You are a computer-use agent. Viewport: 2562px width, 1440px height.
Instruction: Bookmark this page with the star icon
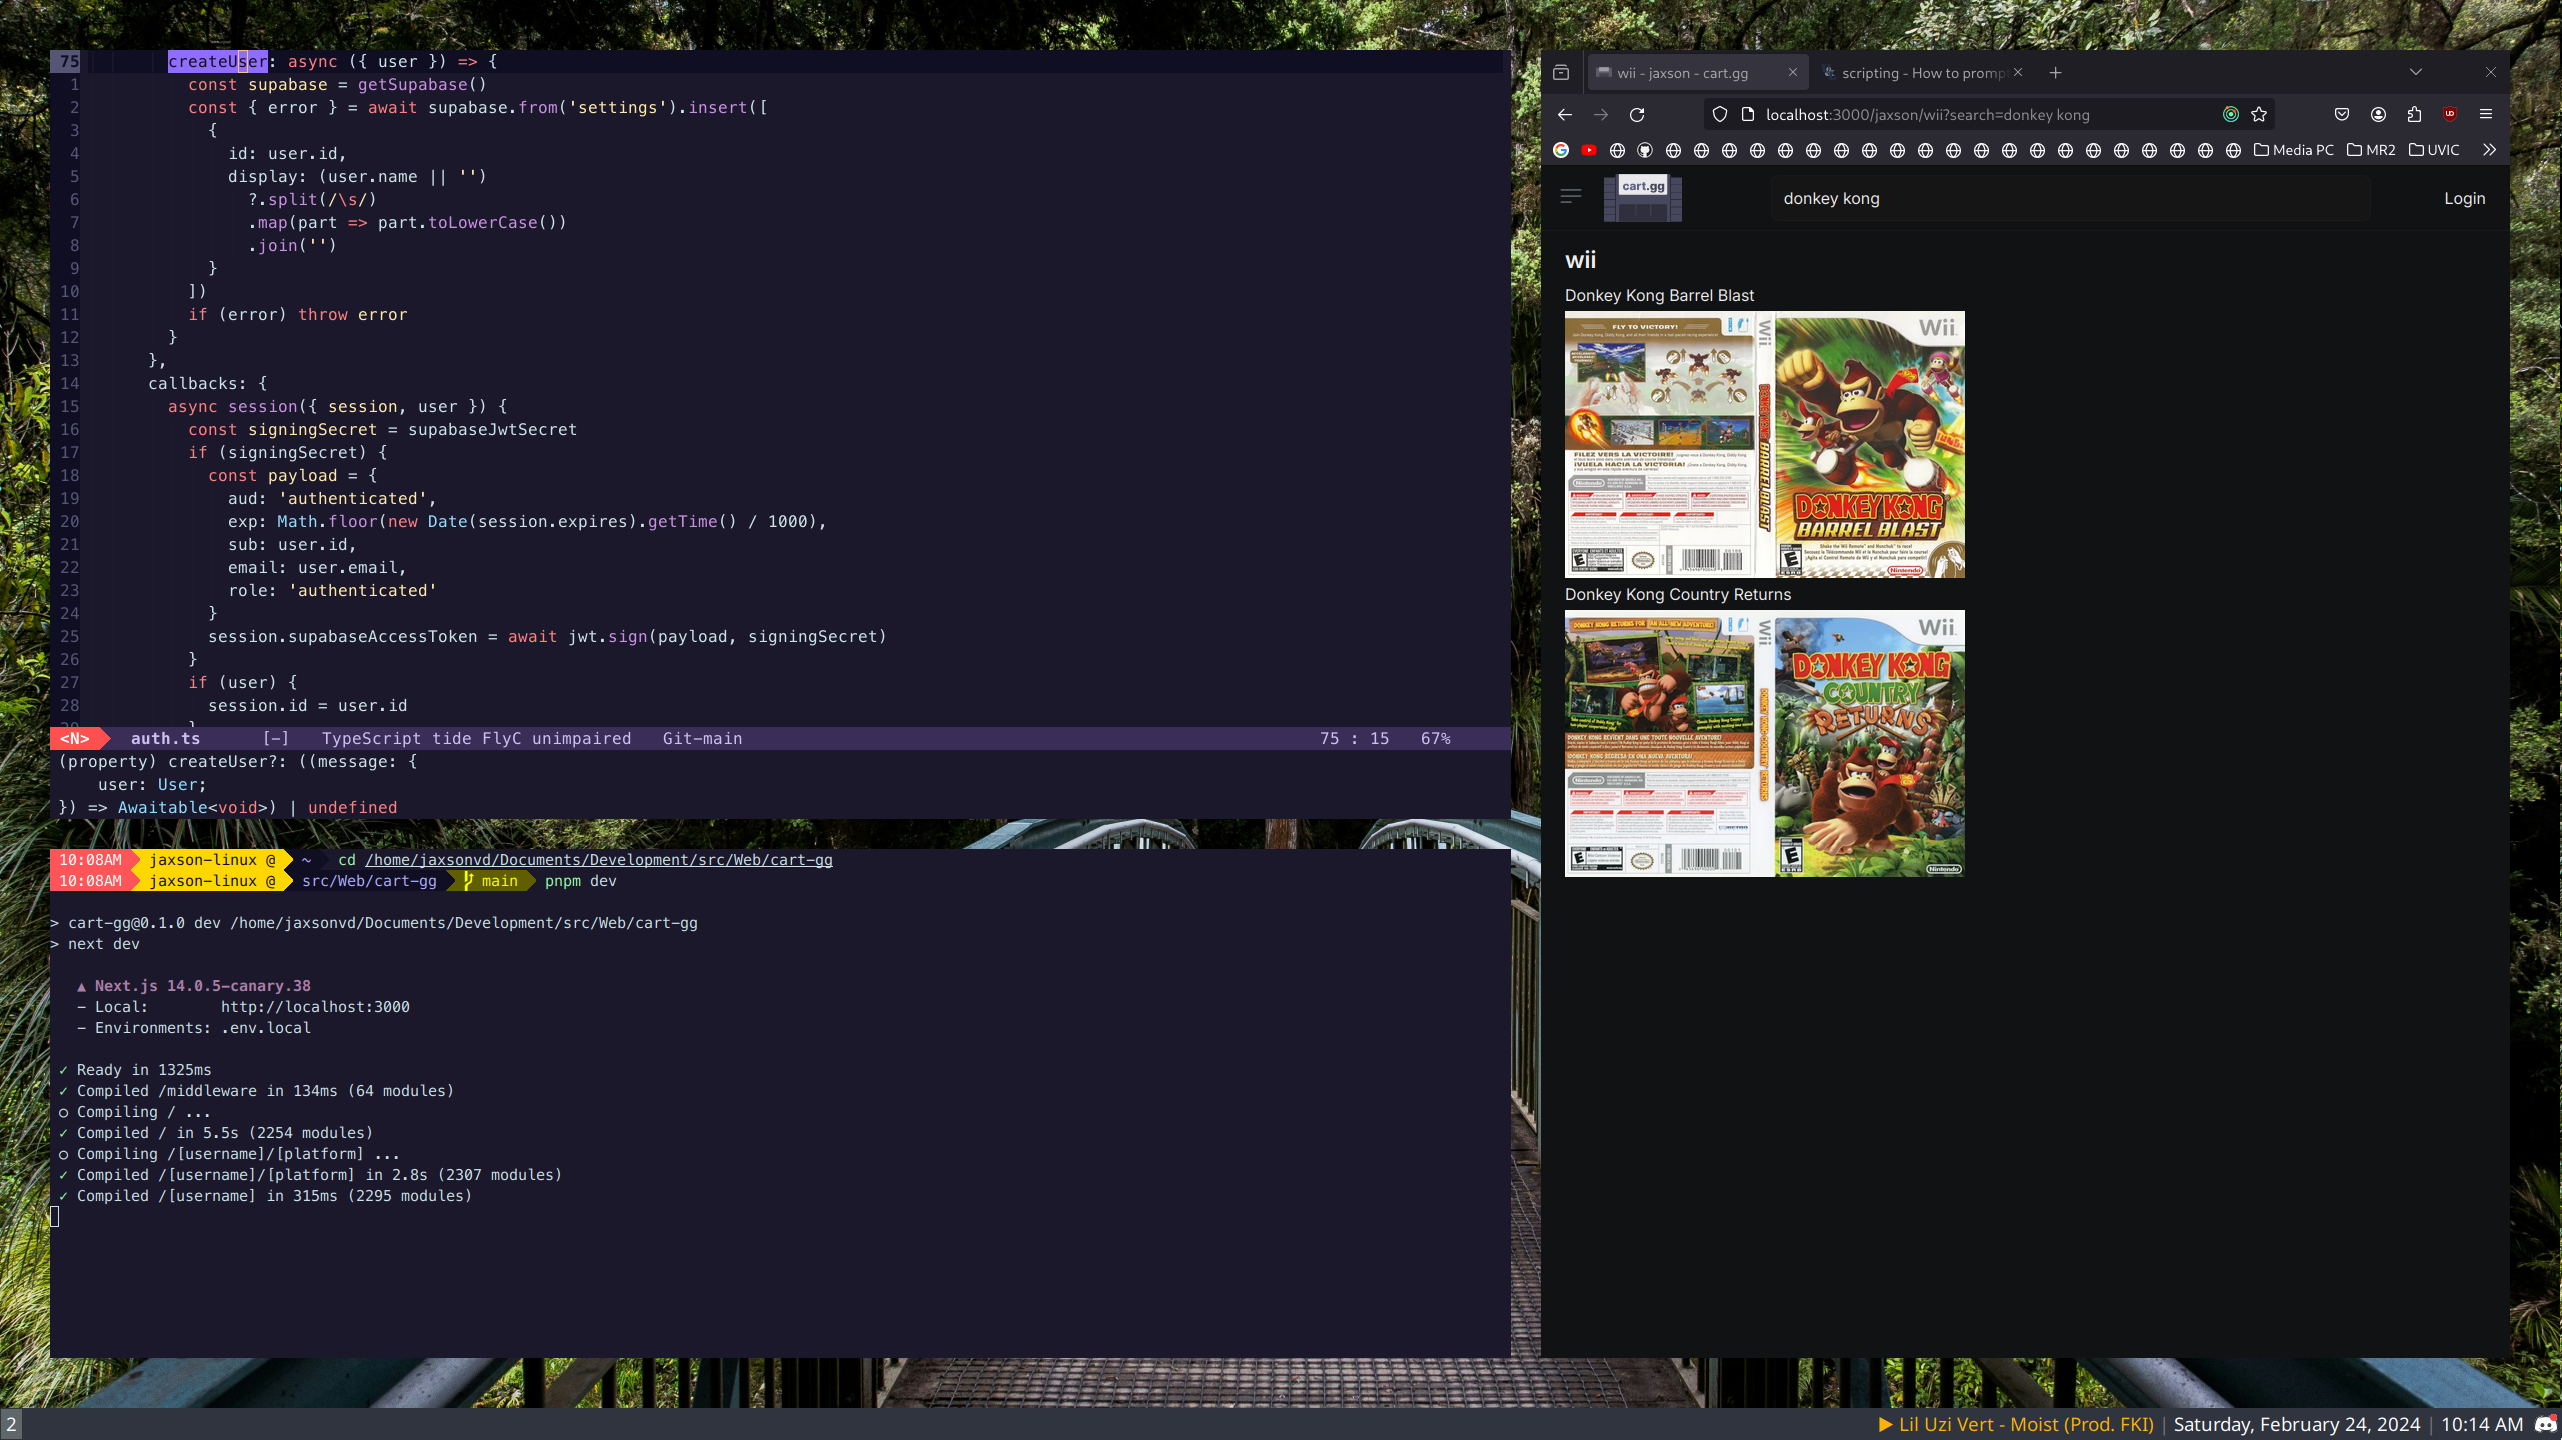2259,115
